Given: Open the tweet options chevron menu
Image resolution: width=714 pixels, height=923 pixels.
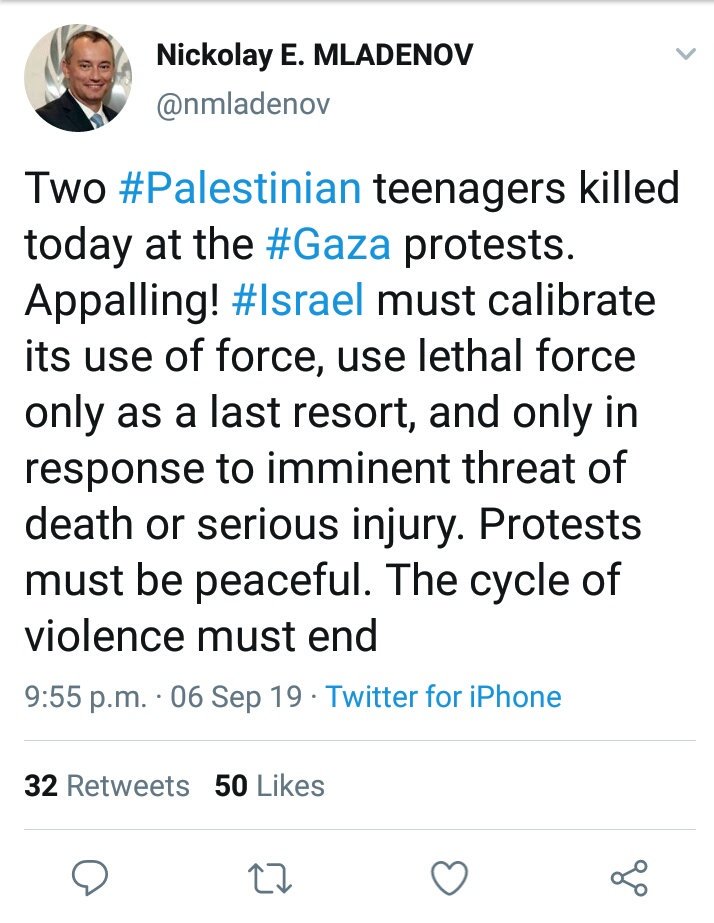Looking at the screenshot, I should 685,55.
